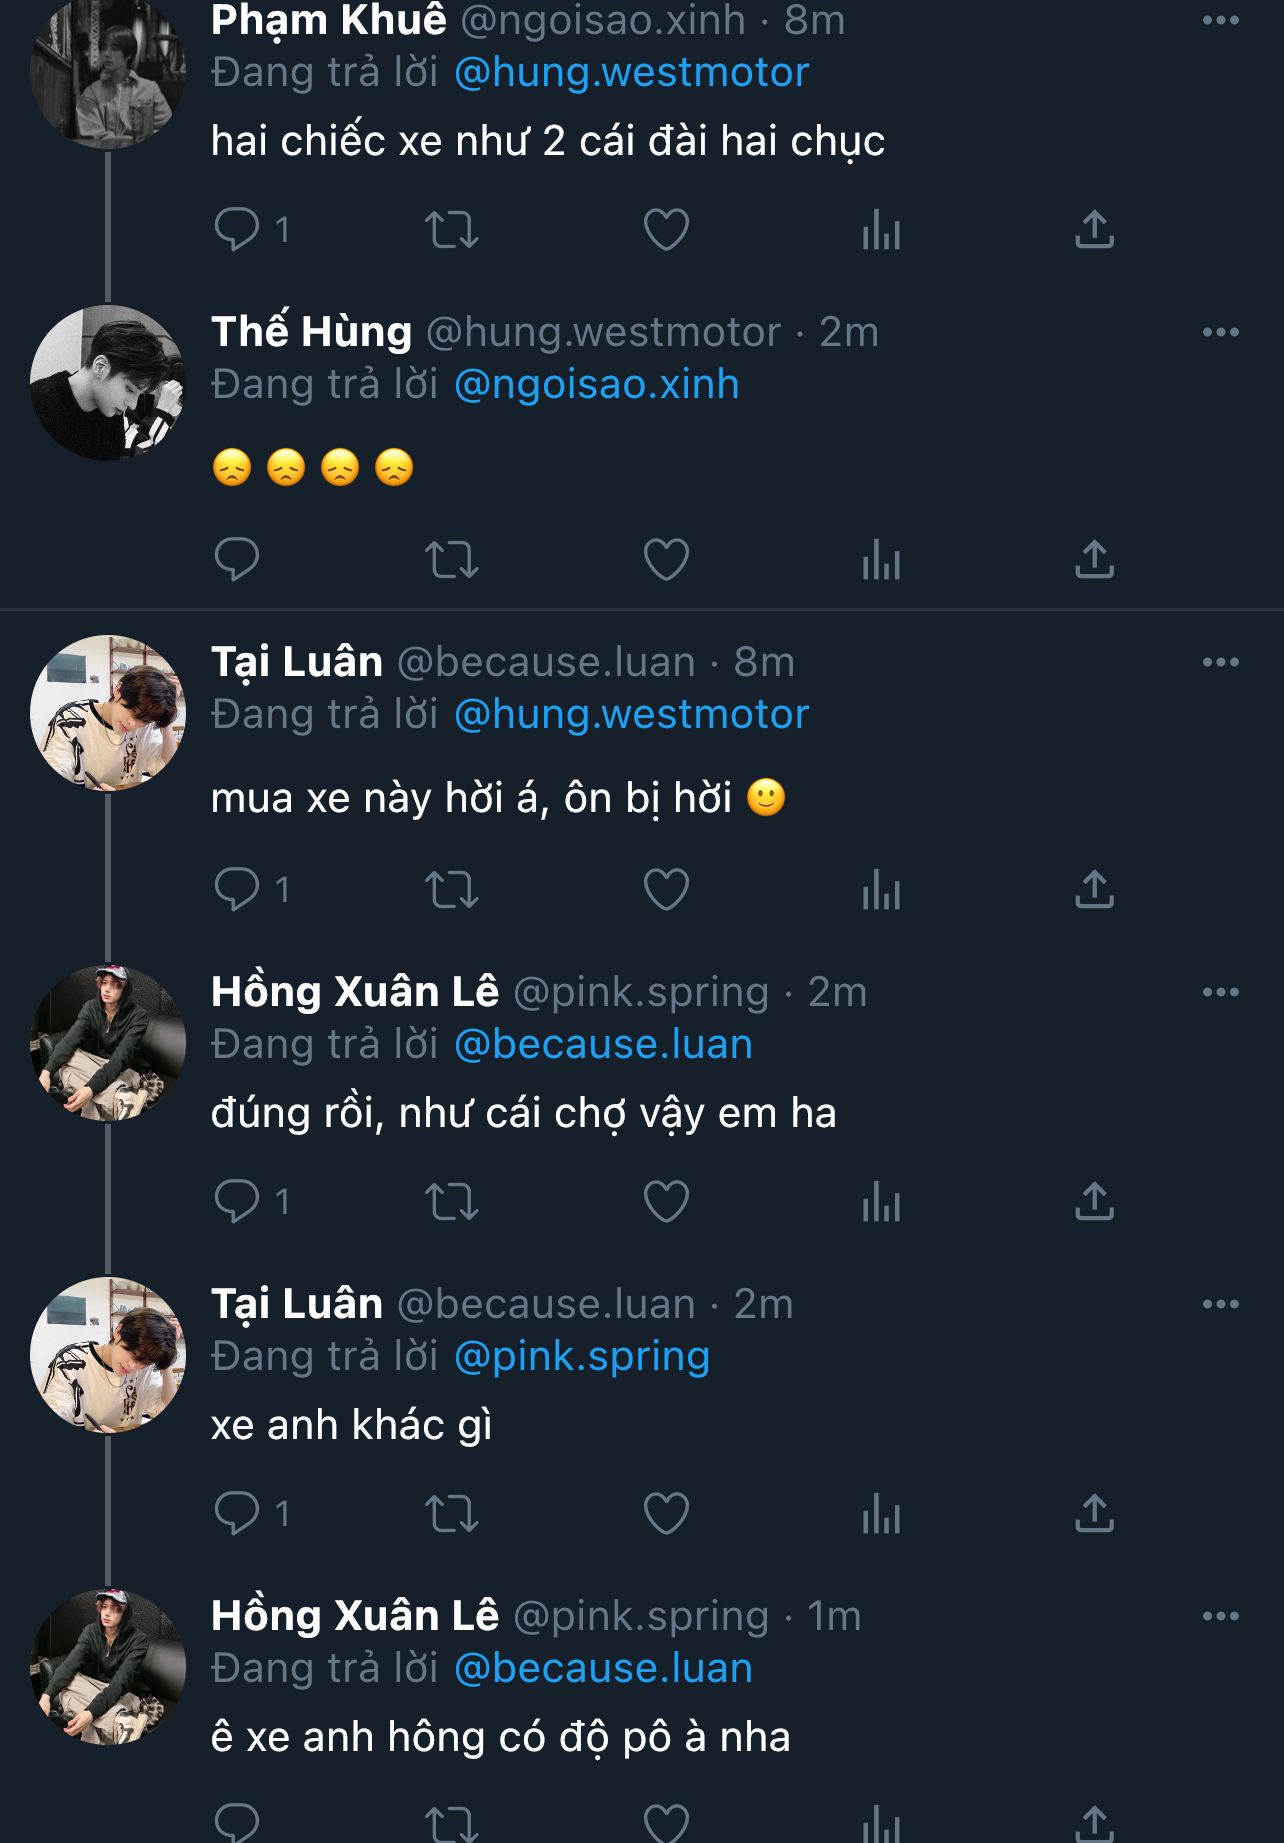
Task: View analytics on Hồng Xuân Lê's "đúng rồi" reply
Action: [x=881, y=1202]
